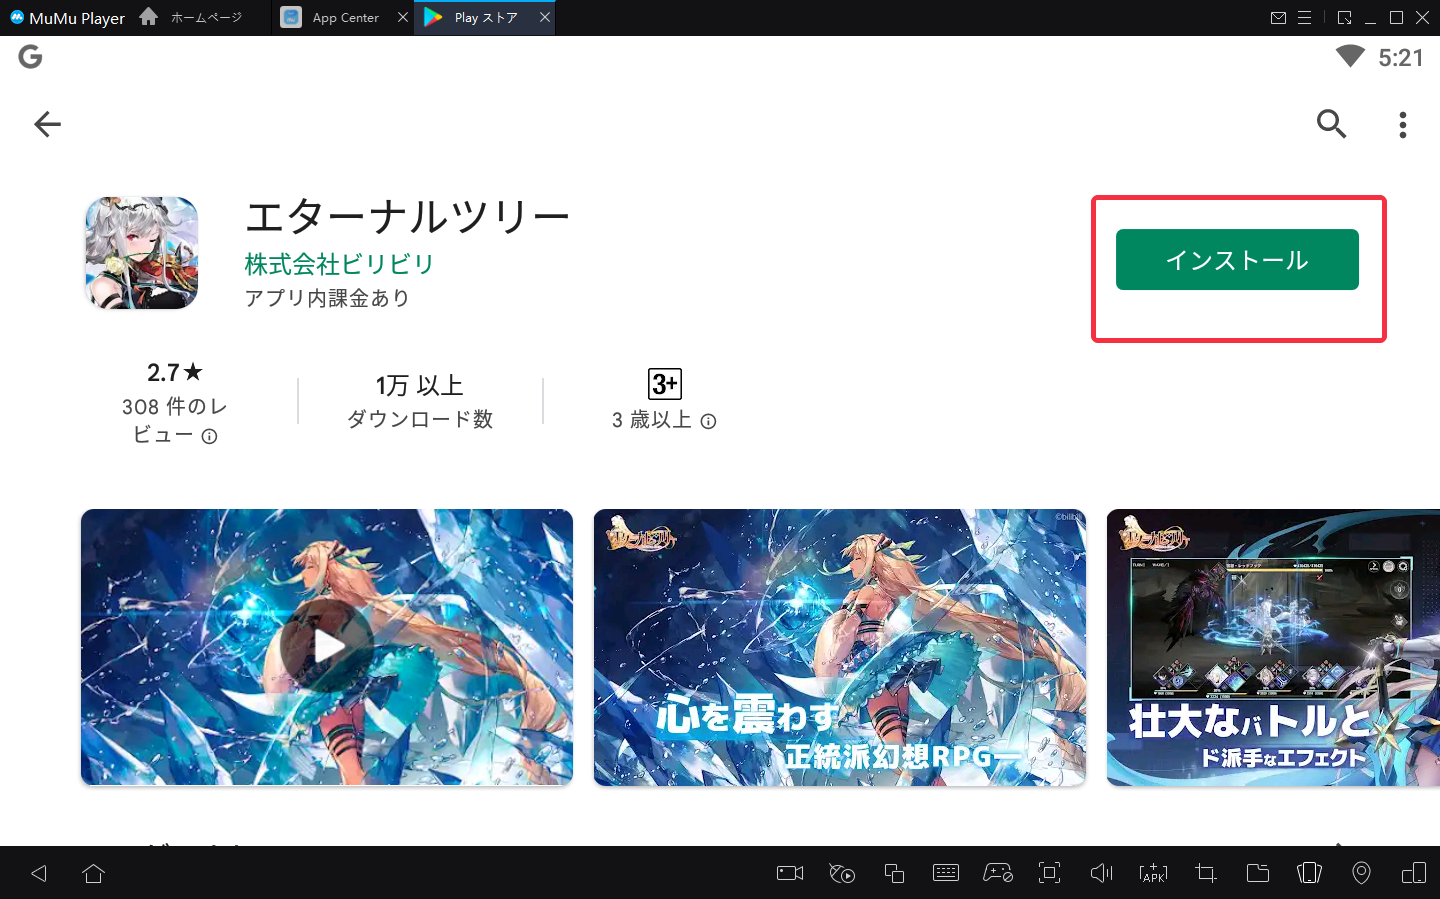Go back with the Play Store arrow
This screenshot has width=1440, height=899.
coord(48,124)
